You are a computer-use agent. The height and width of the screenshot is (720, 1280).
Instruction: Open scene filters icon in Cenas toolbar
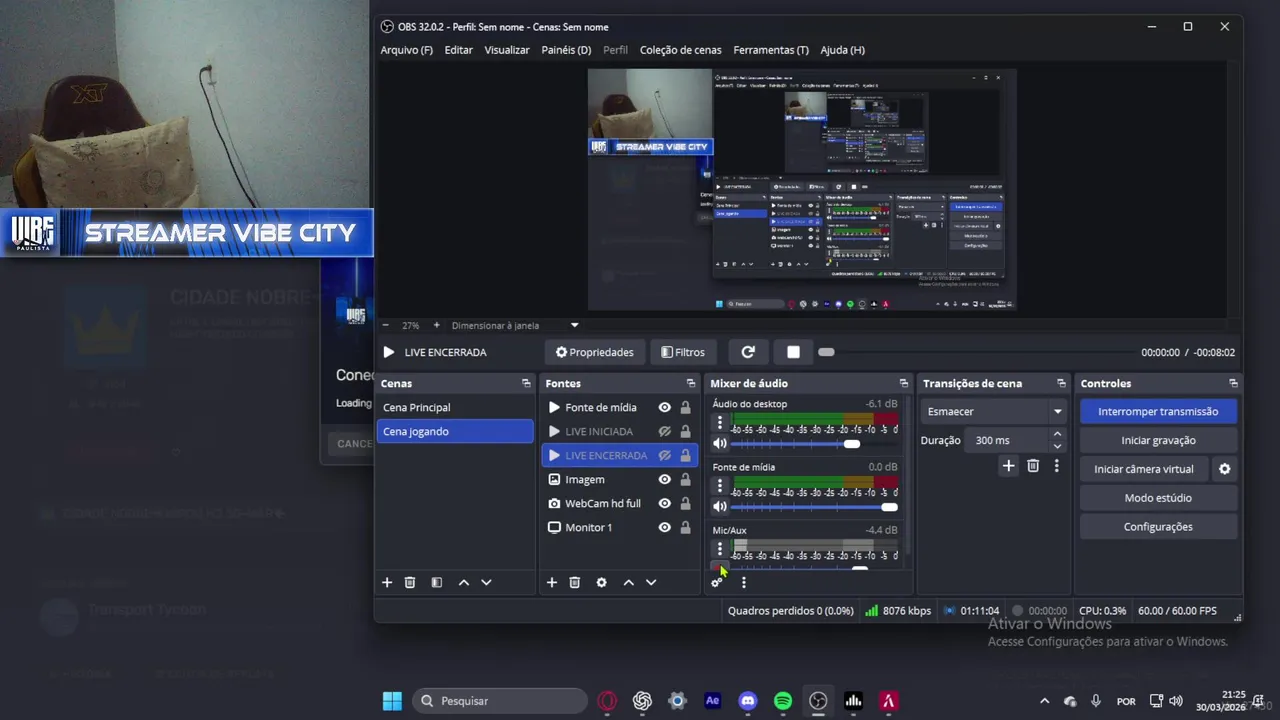tap(437, 582)
